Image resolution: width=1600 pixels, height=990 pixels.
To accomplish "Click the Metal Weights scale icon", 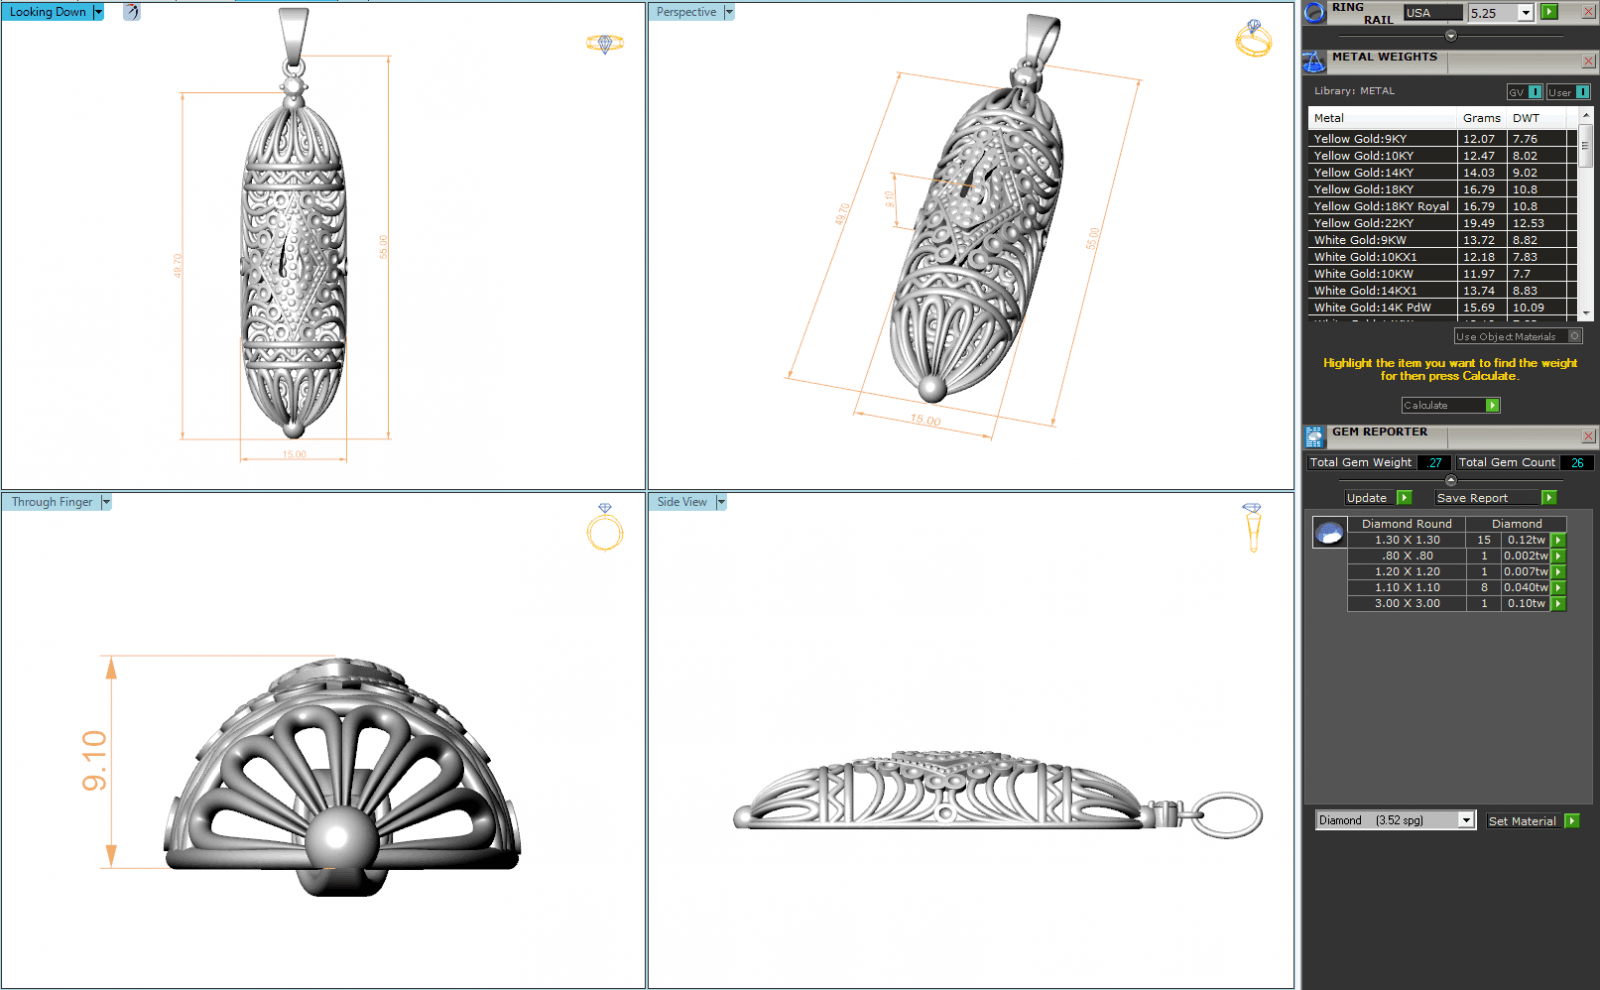I will click(1314, 62).
